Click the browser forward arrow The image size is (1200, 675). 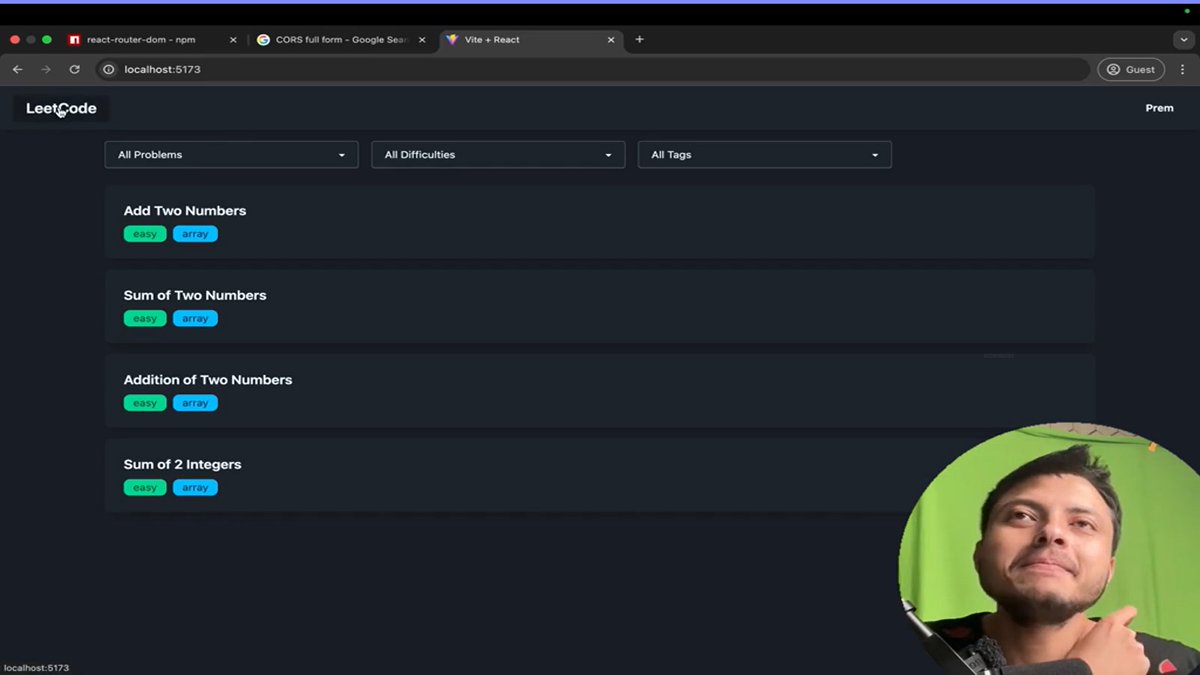(x=46, y=69)
